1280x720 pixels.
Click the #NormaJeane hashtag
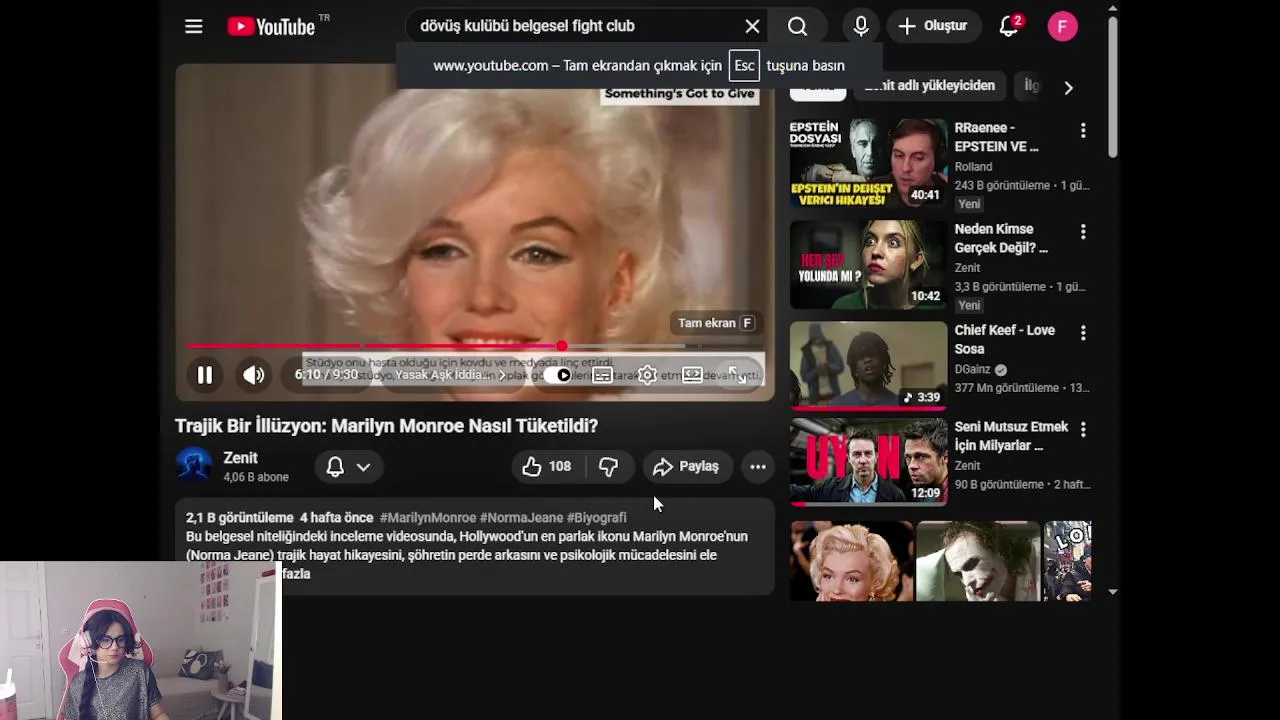522,518
